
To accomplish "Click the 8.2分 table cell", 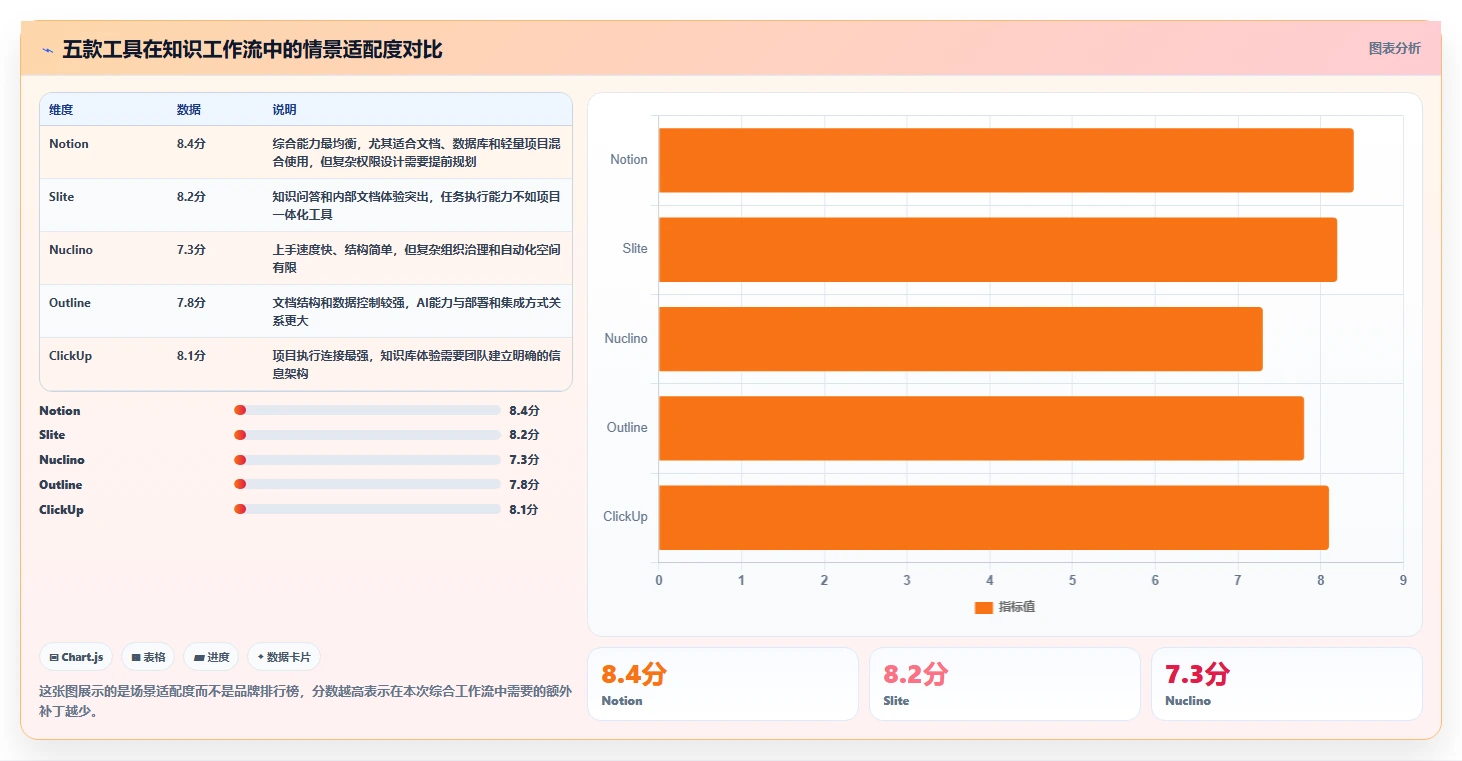I will click(191, 197).
